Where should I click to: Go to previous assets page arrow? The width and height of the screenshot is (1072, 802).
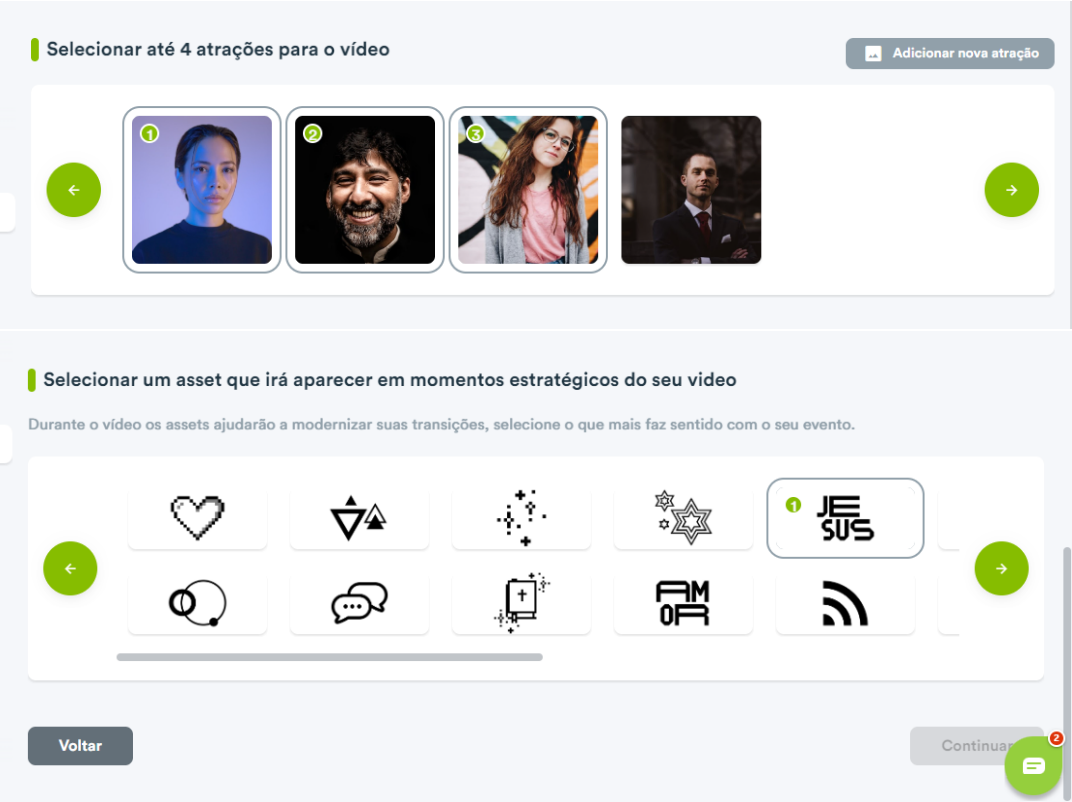coord(70,568)
